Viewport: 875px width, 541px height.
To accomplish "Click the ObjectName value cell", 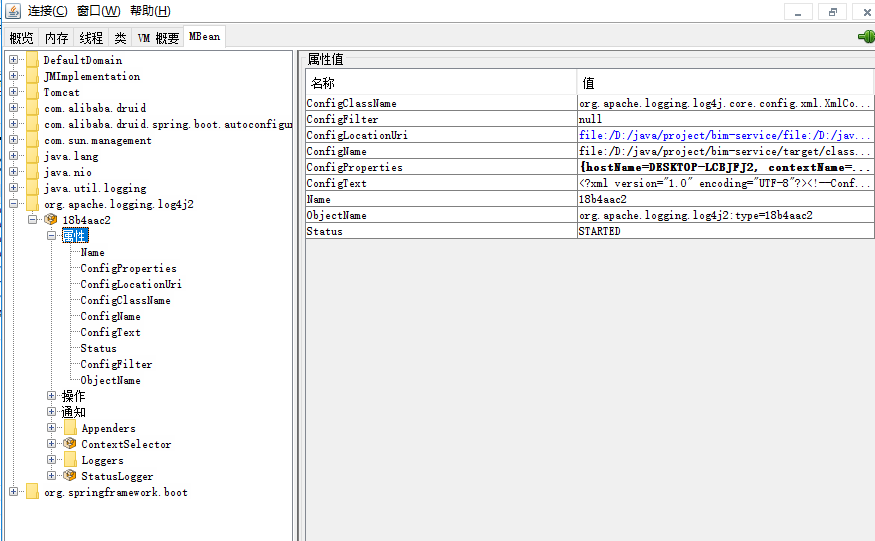I will pos(725,215).
